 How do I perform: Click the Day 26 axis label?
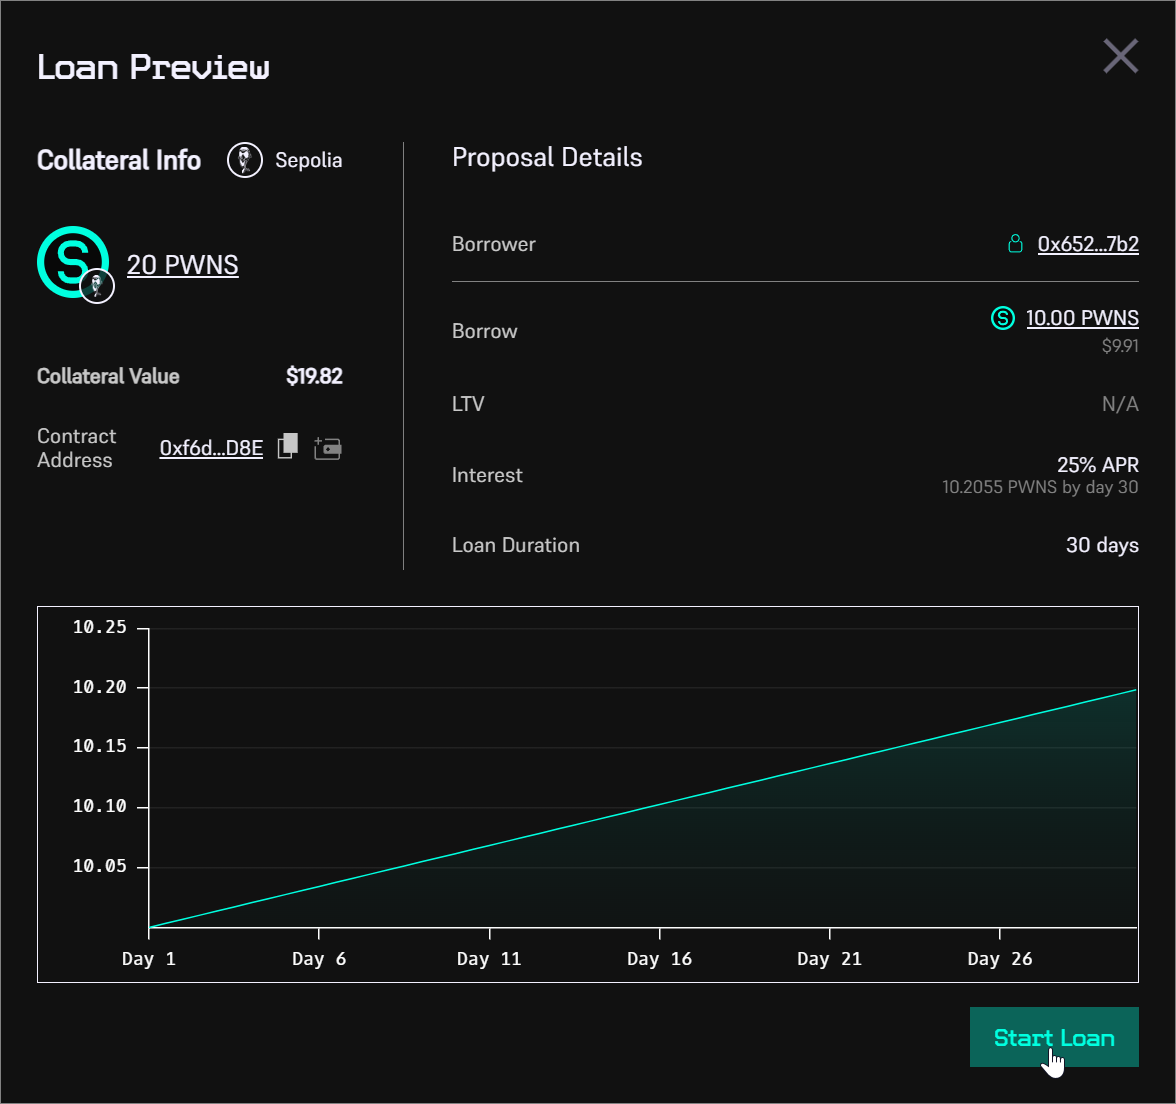1000,958
